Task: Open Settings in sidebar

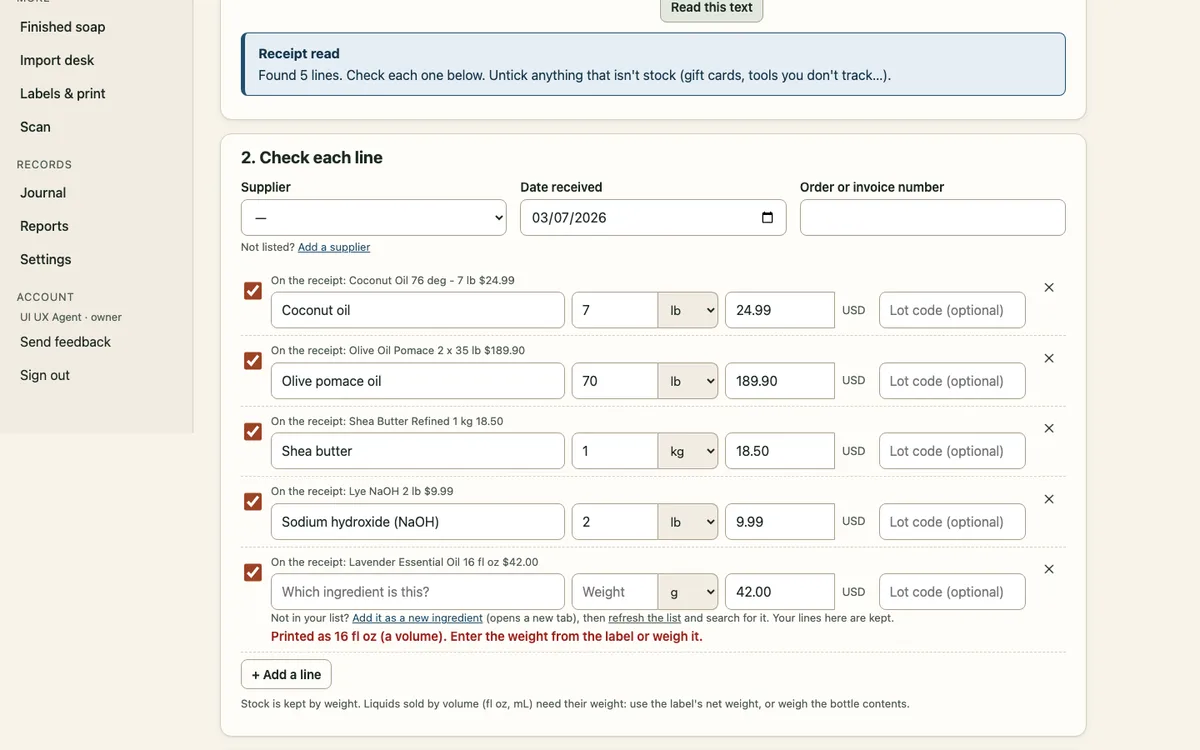Action: pos(46,259)
